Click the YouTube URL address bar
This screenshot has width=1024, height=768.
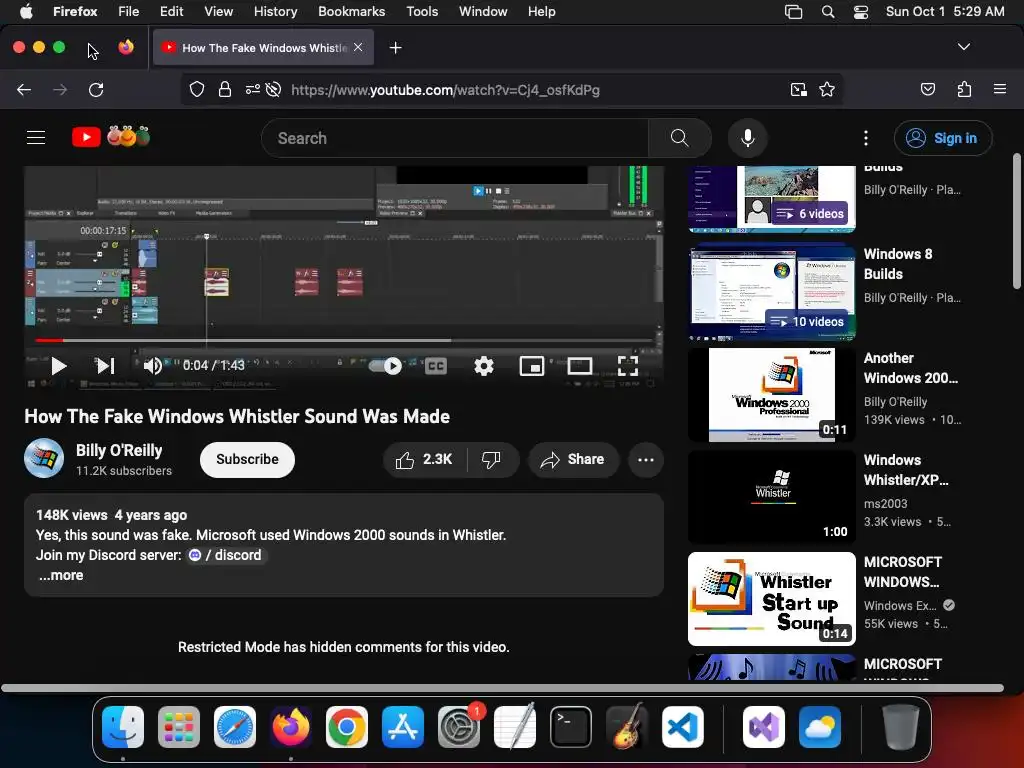[x=445, y=90]
